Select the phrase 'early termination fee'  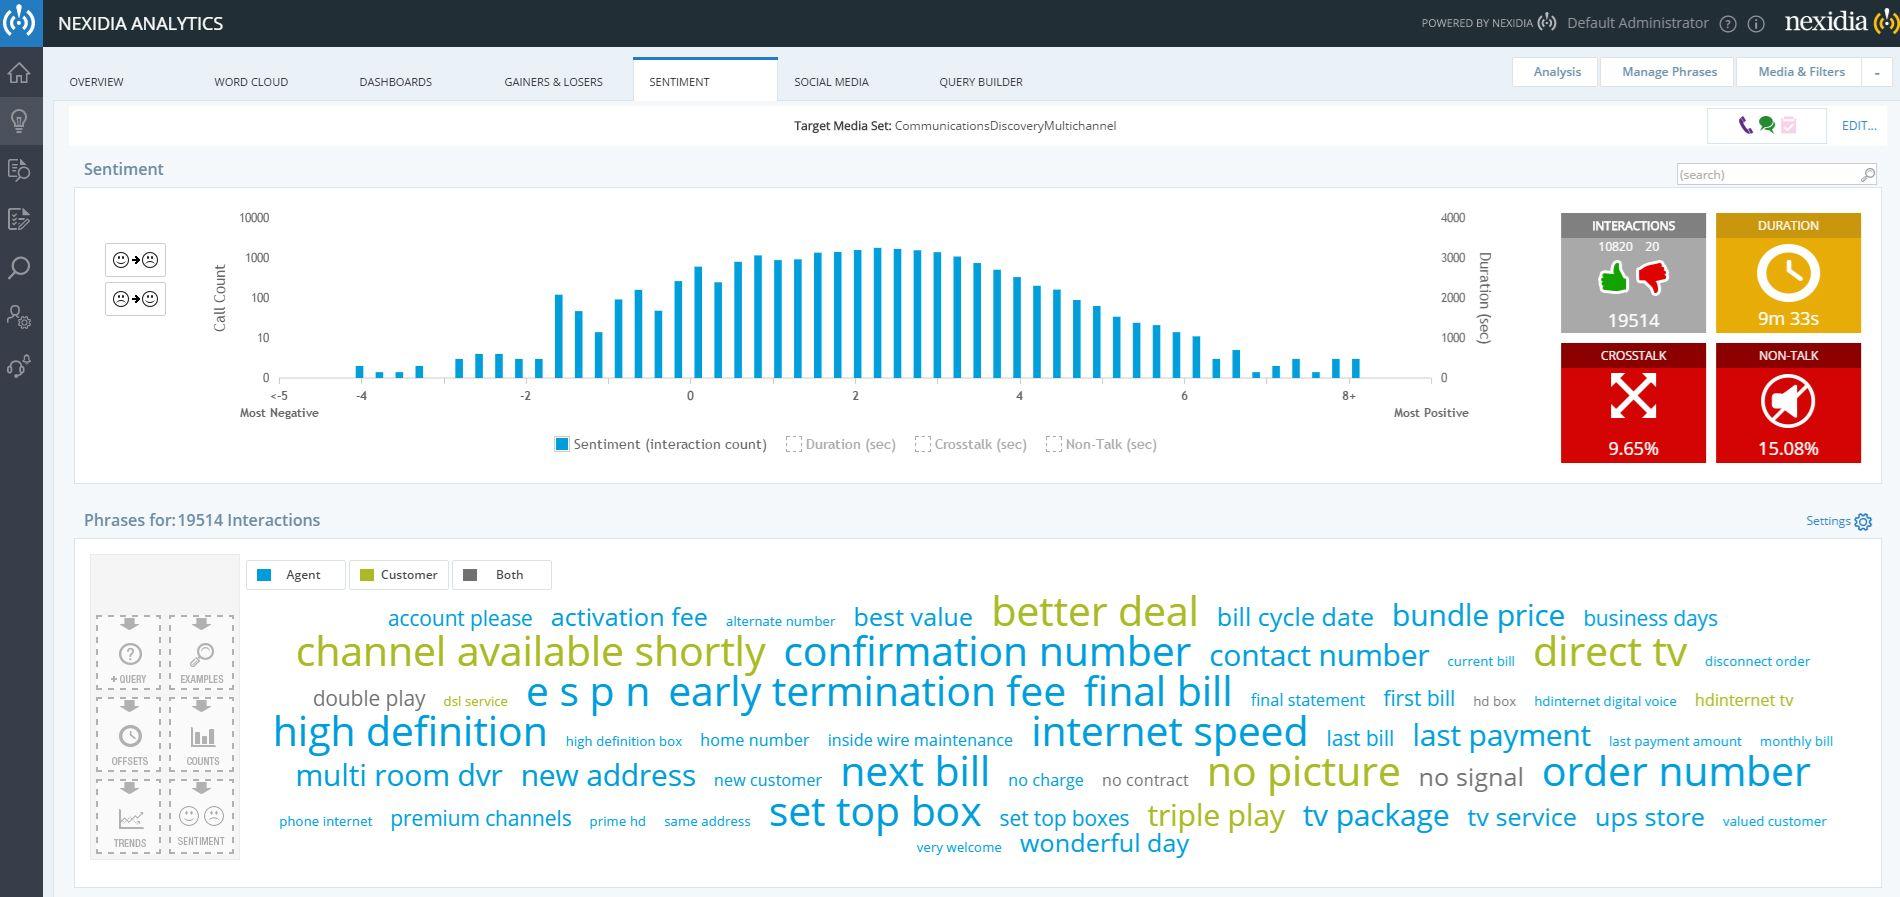(866, 692)
